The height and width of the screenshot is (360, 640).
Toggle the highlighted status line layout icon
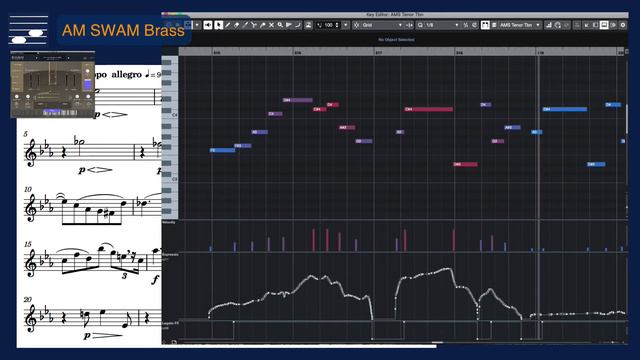tap(604, 25)
